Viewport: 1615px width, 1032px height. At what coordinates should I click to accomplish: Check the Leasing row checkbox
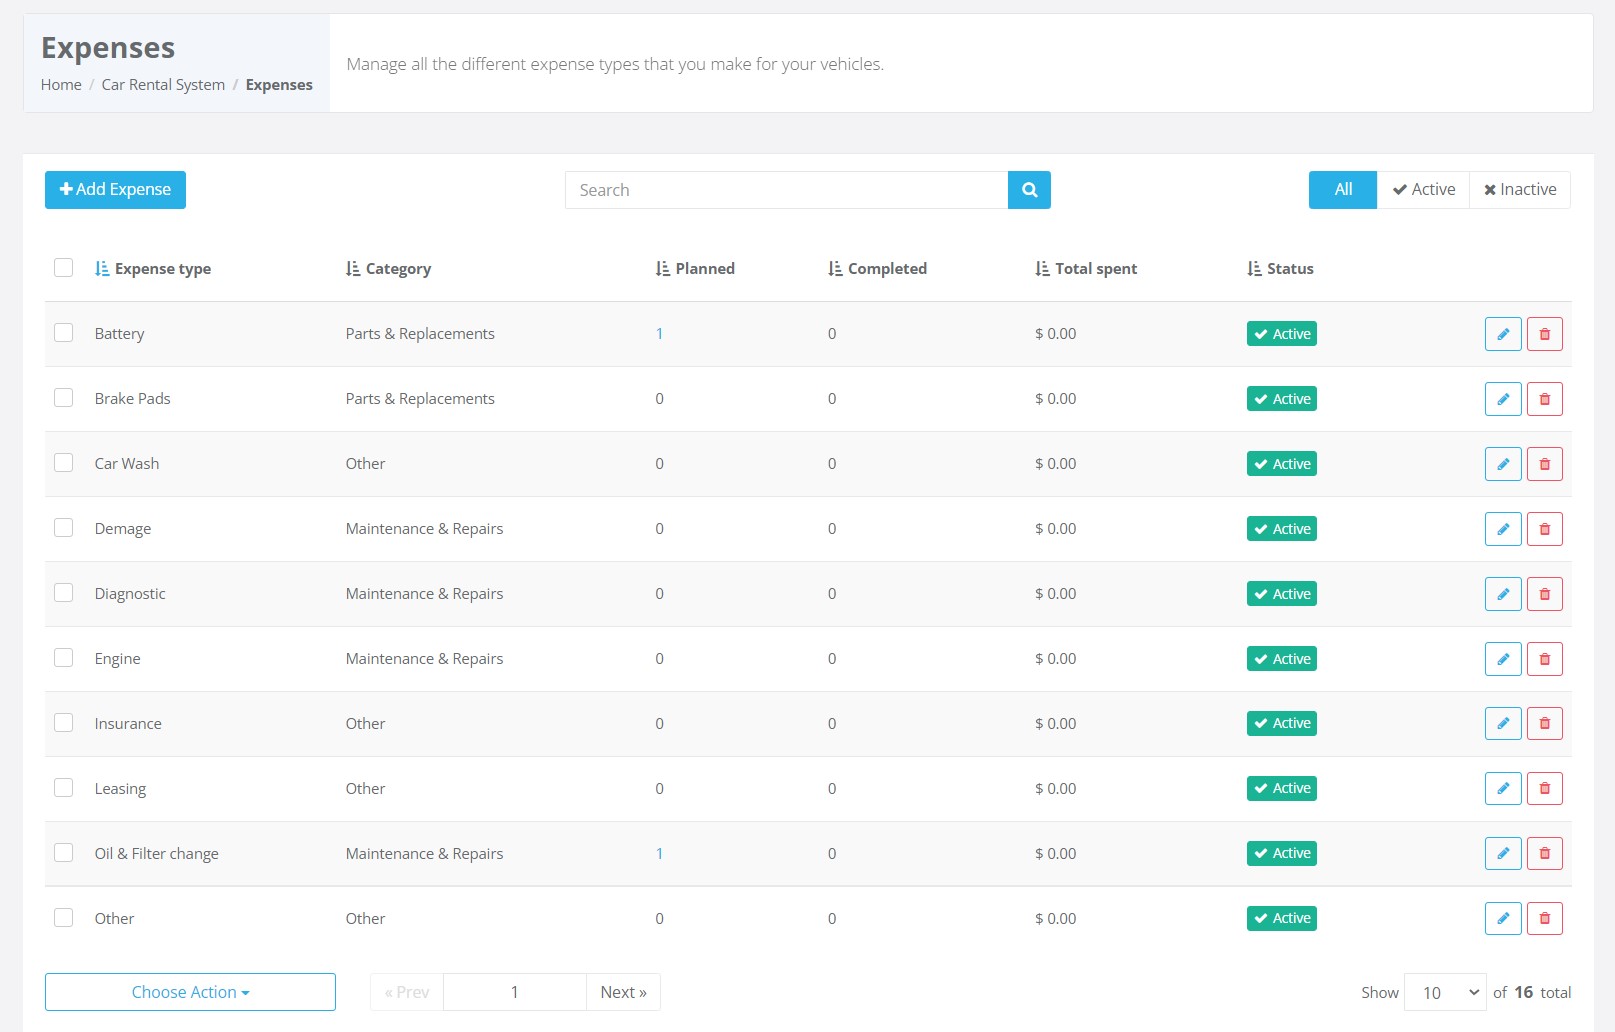pyautogui.click(x=63, y=788)
